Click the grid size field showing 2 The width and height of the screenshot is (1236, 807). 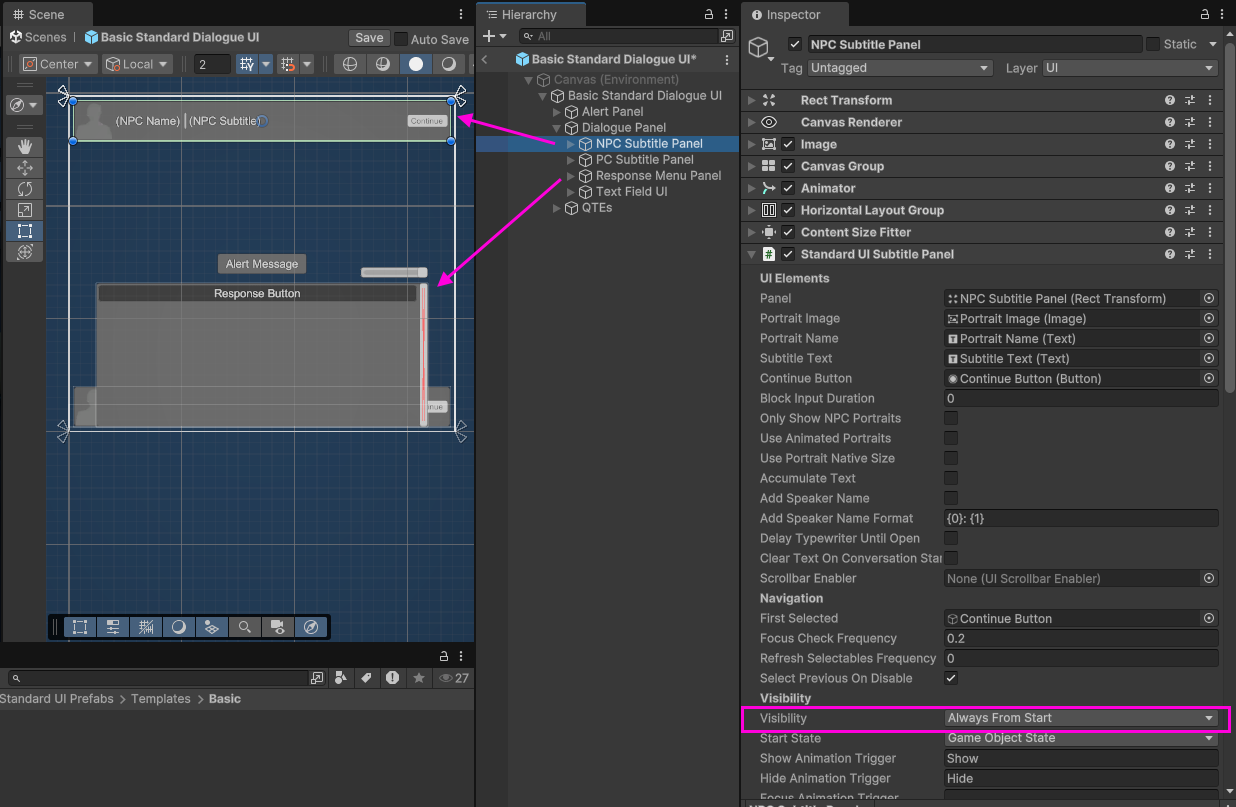[x=212, y=64]
